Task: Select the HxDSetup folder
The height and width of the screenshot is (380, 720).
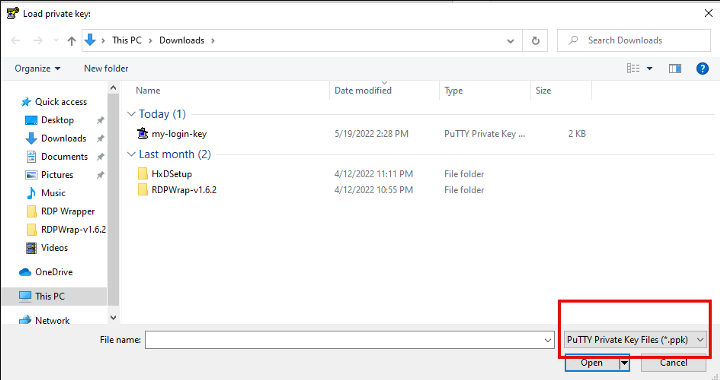Action: click(172, 174)
